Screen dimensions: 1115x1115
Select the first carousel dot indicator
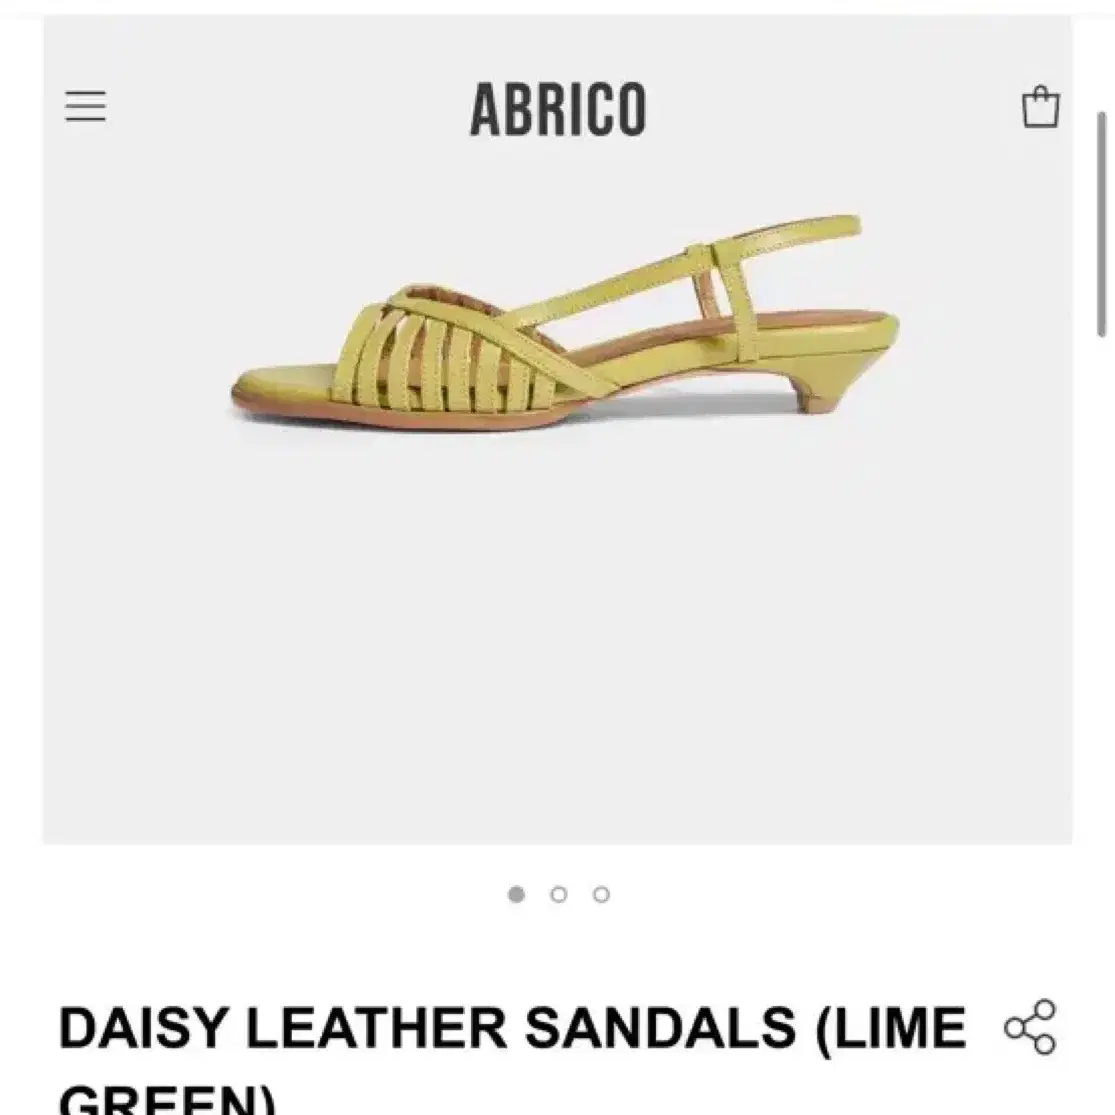516,894
